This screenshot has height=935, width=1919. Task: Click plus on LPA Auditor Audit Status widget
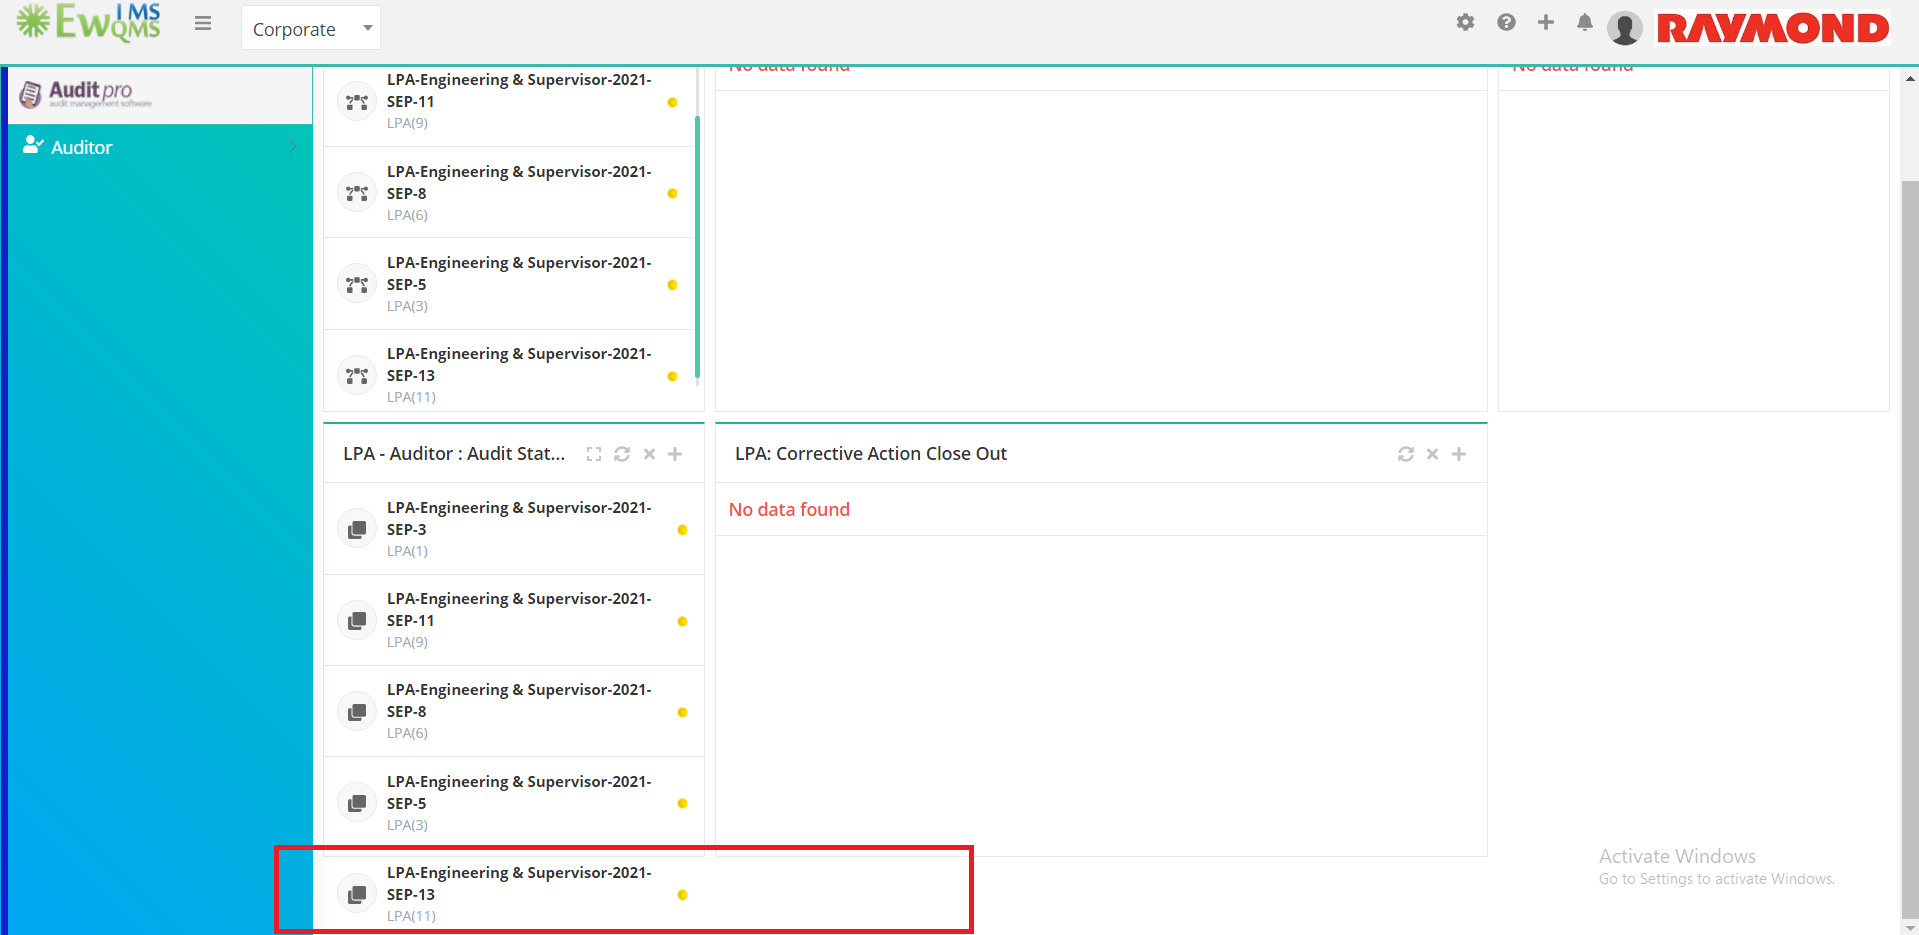tap(675, 454)
